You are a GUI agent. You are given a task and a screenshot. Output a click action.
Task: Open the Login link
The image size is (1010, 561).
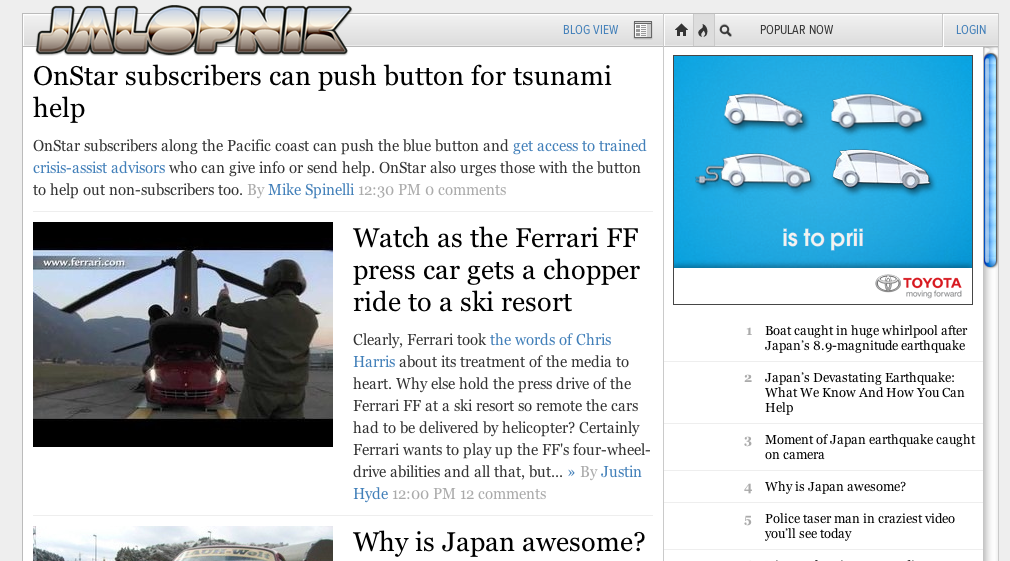coord(970,30)
